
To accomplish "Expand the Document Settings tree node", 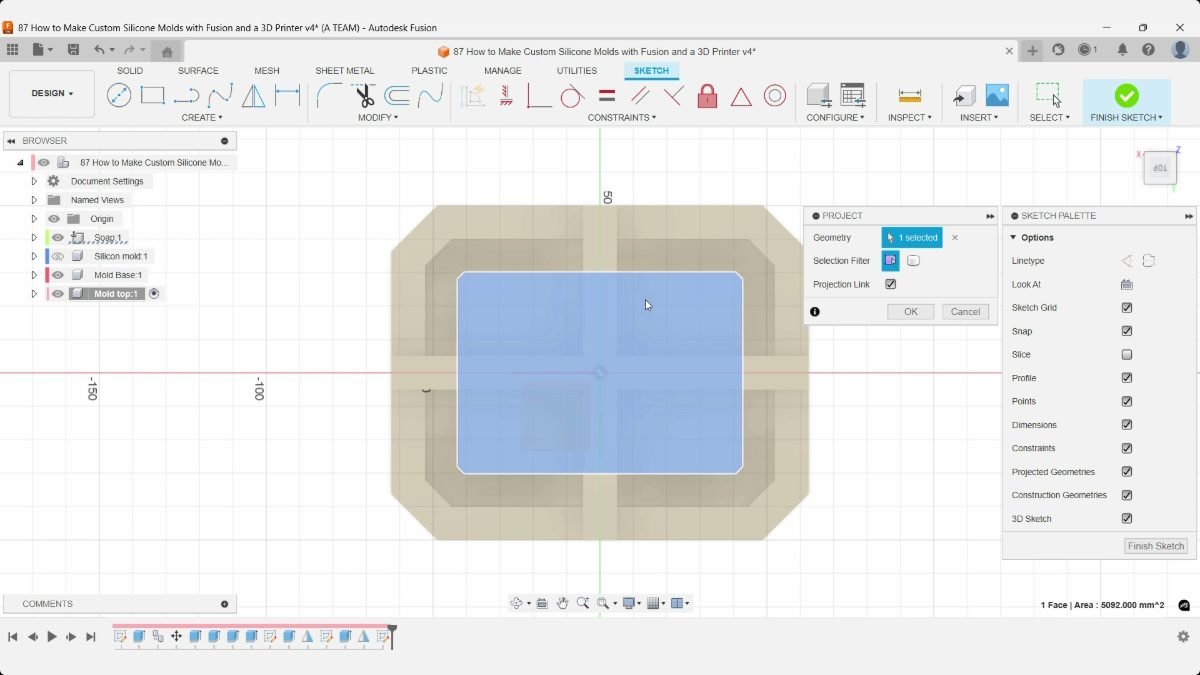I will (34, 181).
